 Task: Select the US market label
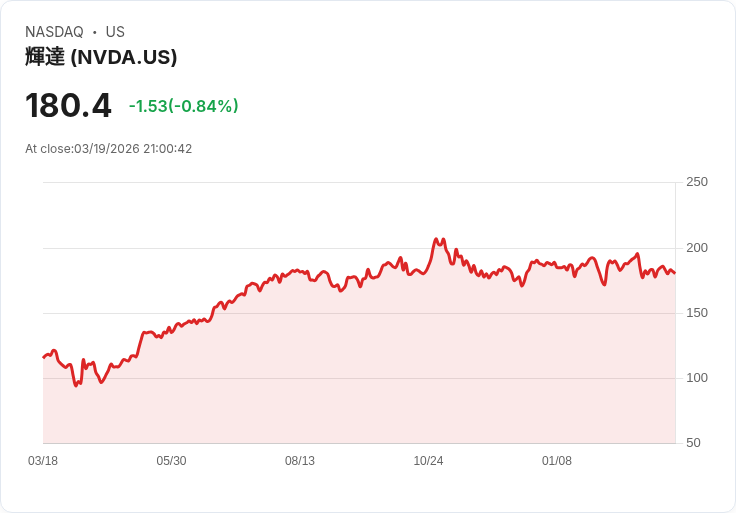click(115, 32)
